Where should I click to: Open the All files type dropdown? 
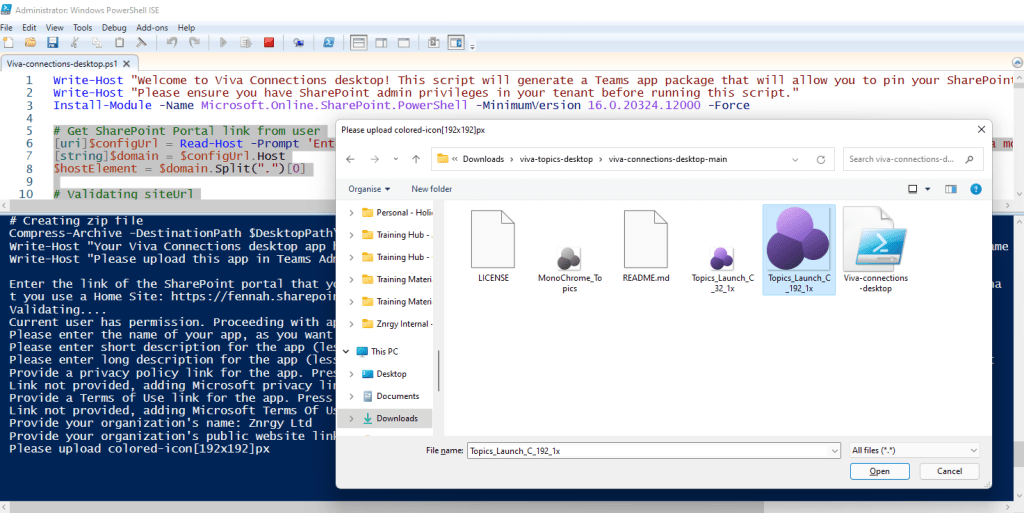click(x=912, y=451)
